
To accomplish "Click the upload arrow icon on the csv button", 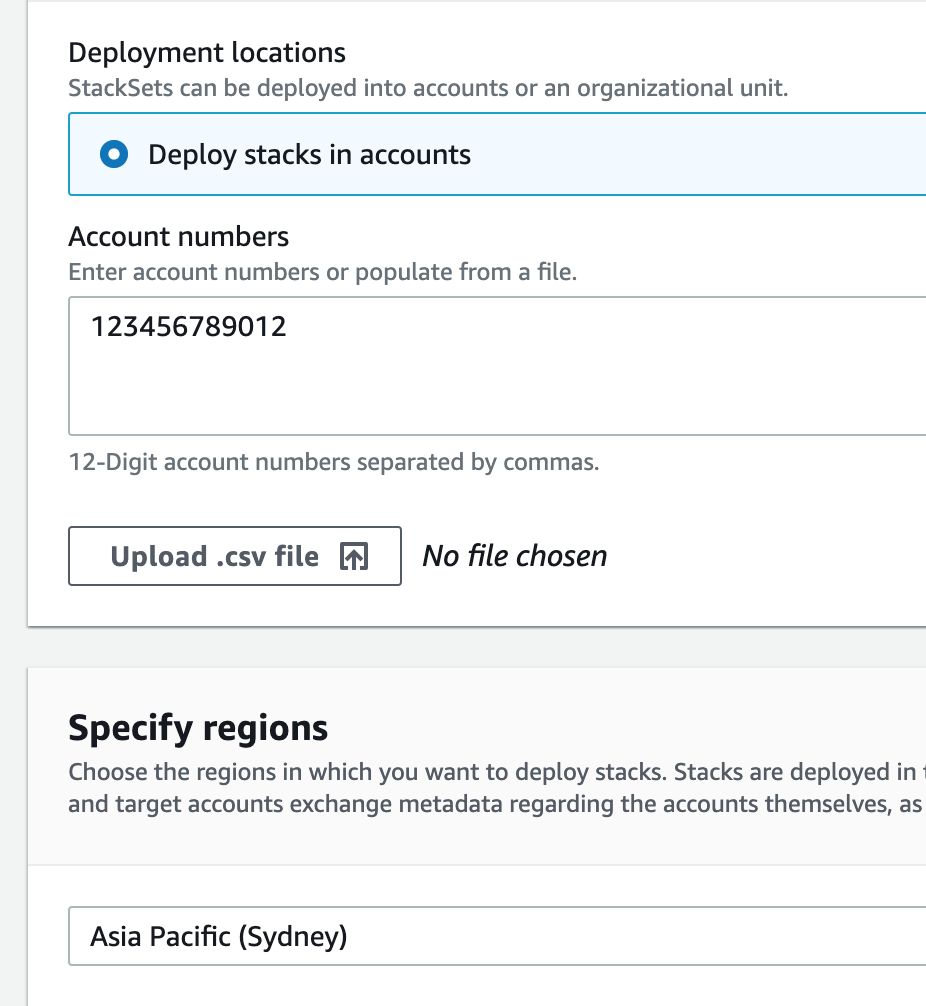I will (x=354, y=556).
